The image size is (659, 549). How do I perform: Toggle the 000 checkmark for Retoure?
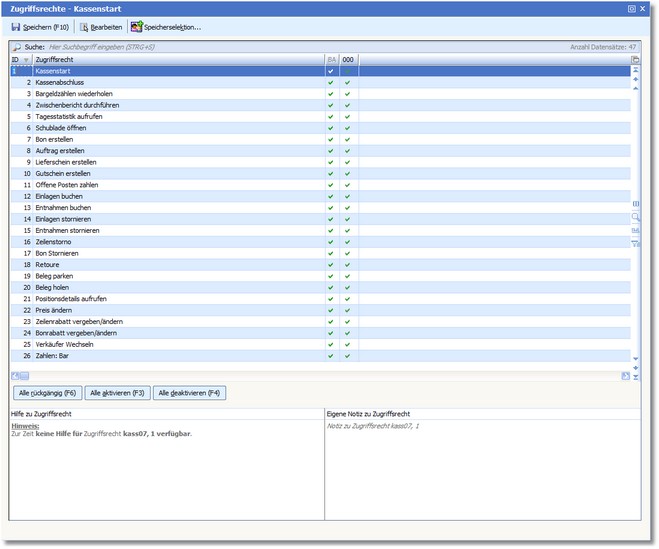tap(347, 265)
